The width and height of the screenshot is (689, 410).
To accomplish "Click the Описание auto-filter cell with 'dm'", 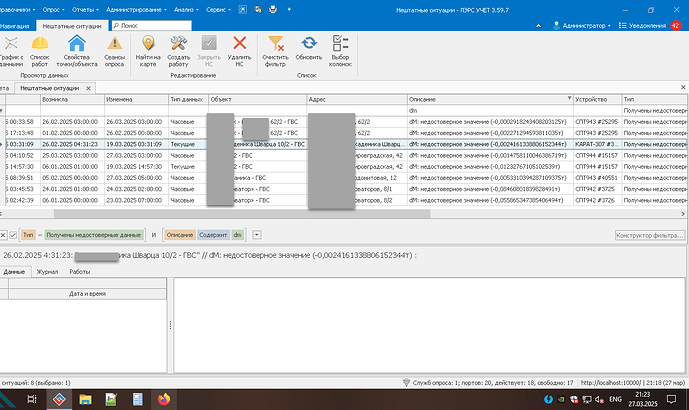I will tap(490, 110).
